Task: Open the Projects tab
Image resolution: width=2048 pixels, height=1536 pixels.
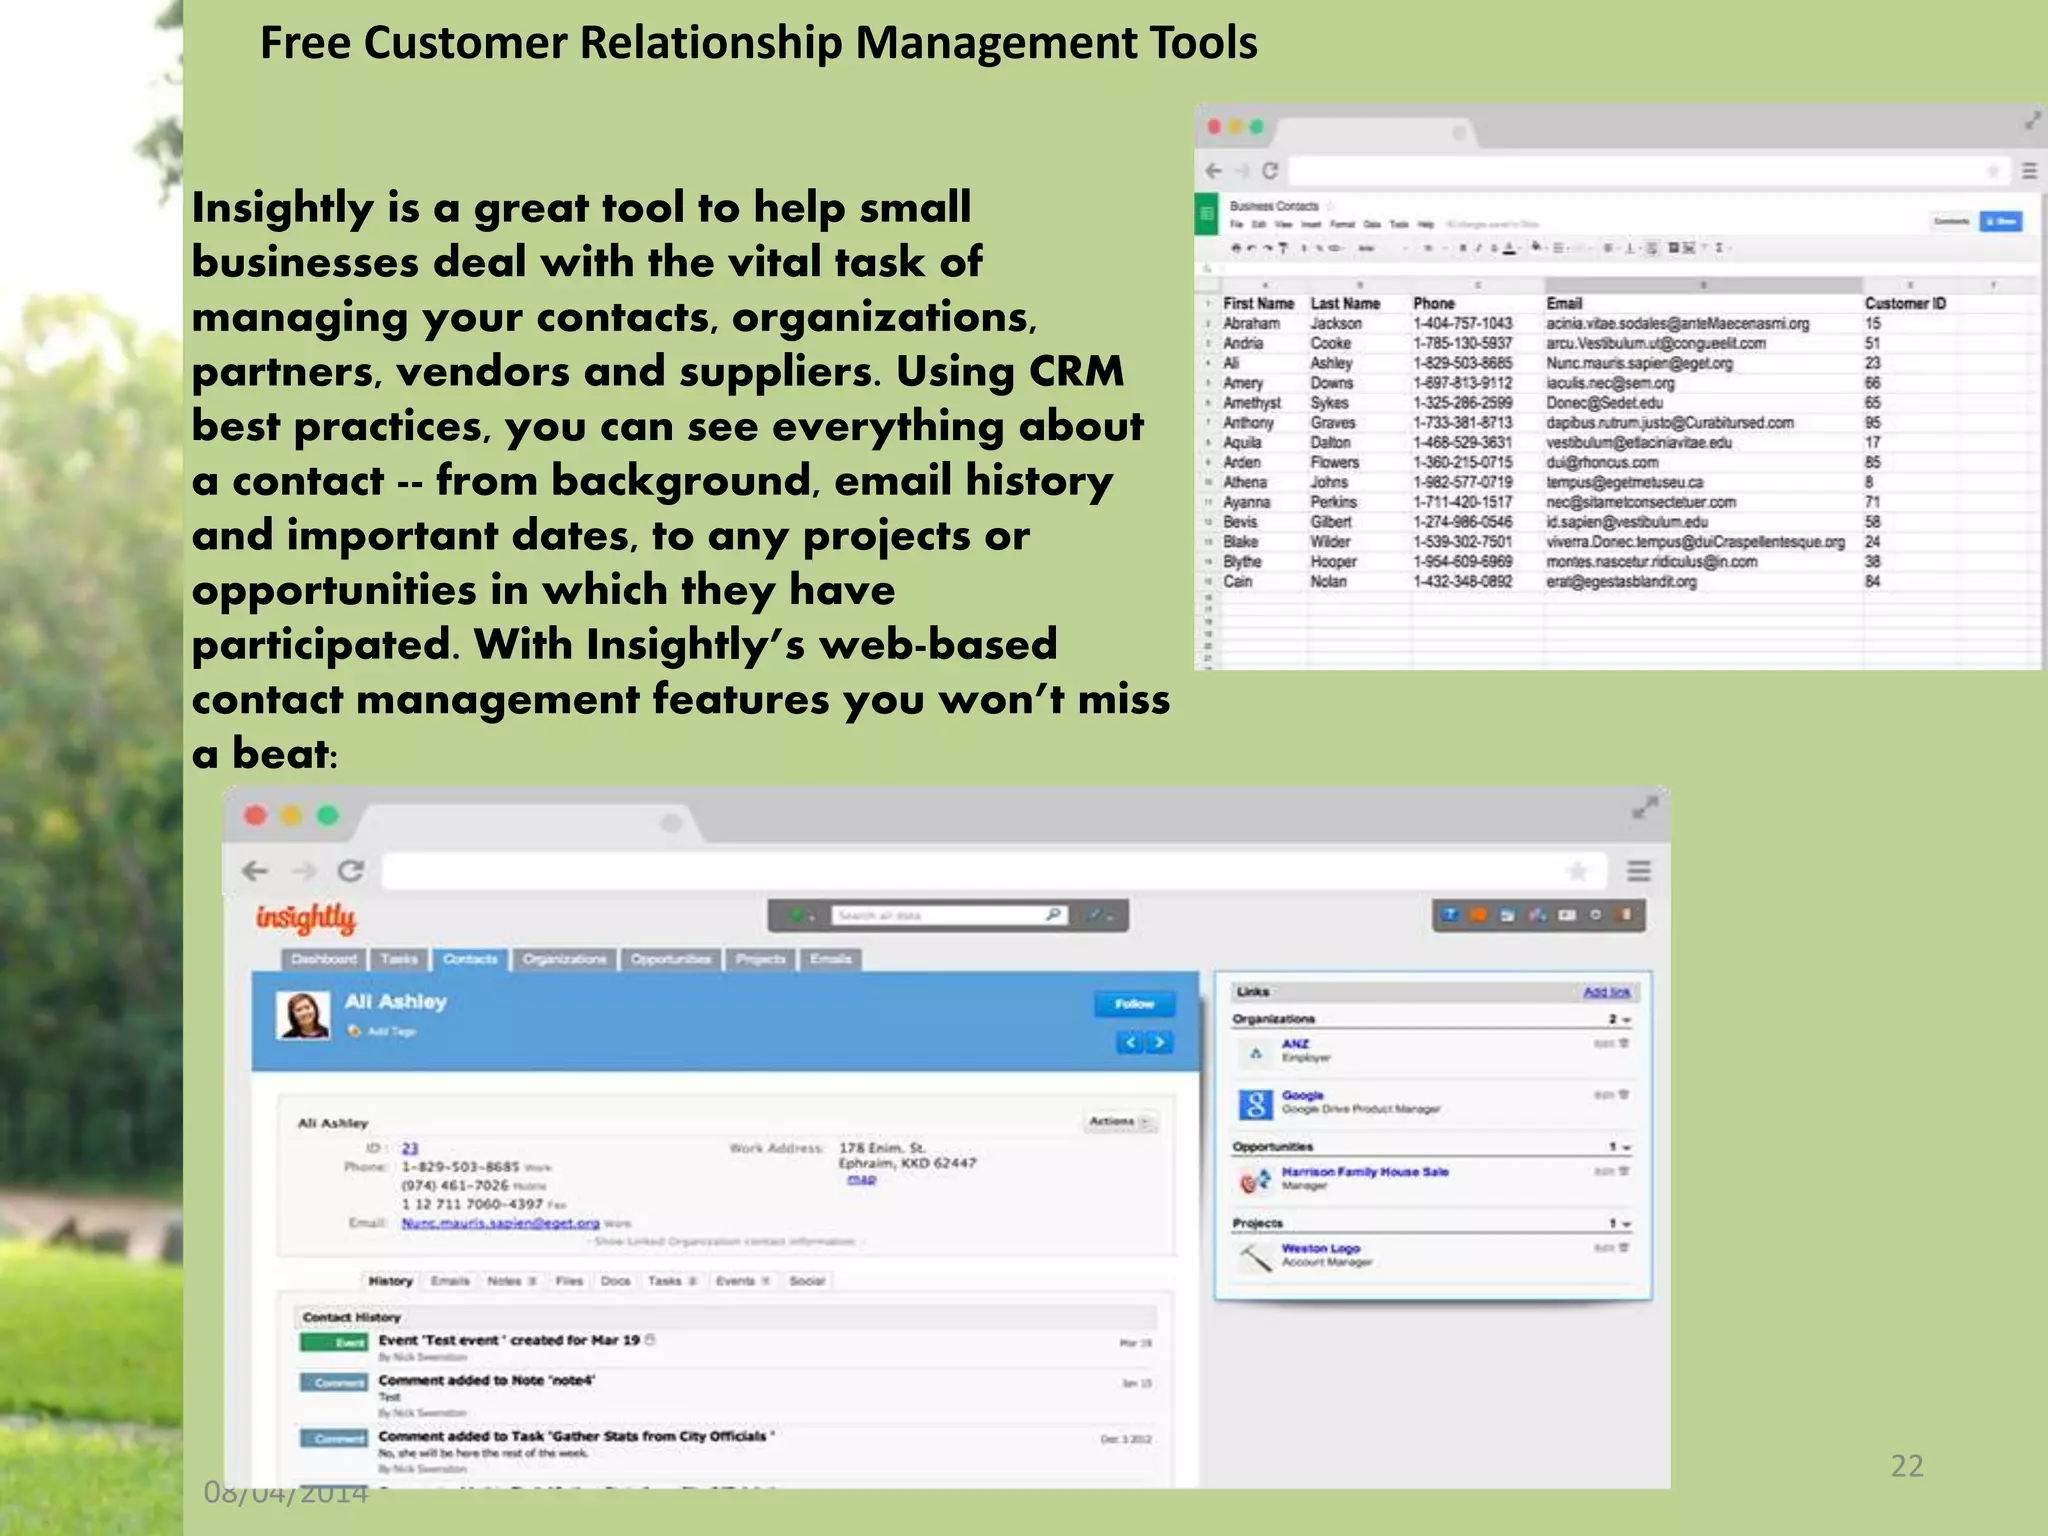Action: tap(761, 959)
